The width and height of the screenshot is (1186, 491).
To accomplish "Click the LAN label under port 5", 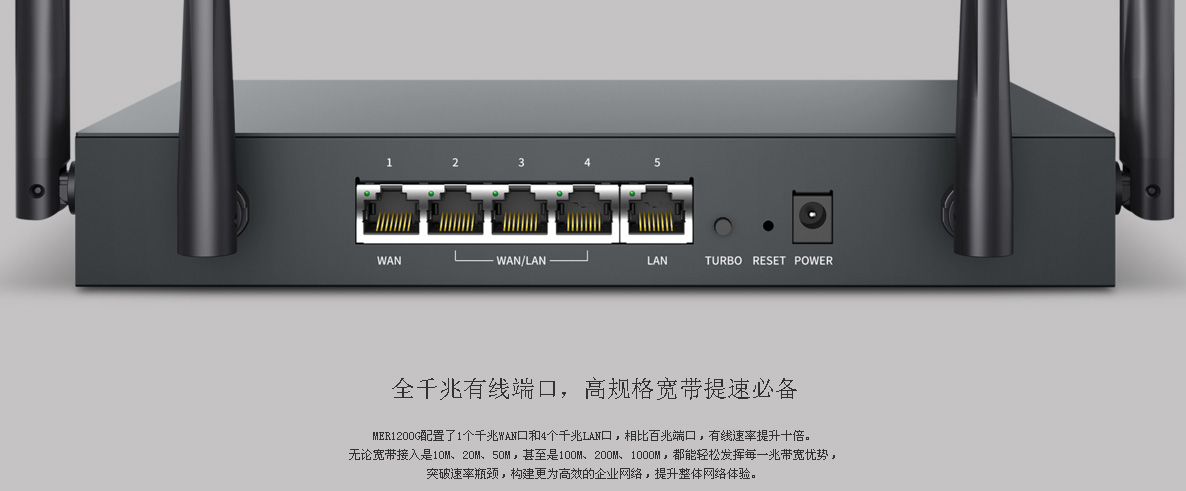I will tap(657, 261).
